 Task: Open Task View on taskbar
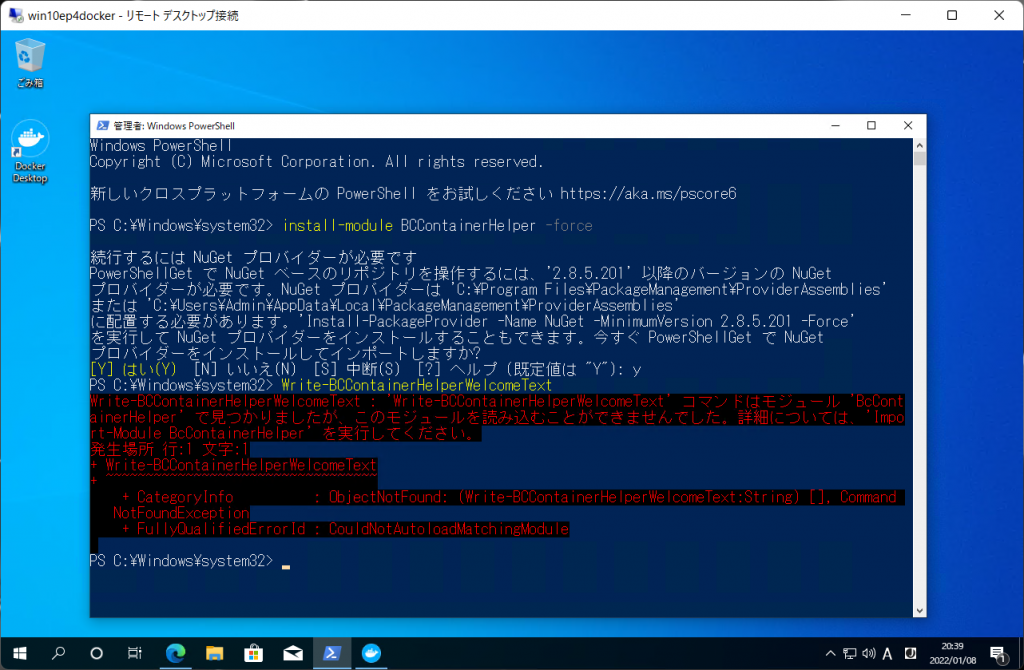click(135, 653)
